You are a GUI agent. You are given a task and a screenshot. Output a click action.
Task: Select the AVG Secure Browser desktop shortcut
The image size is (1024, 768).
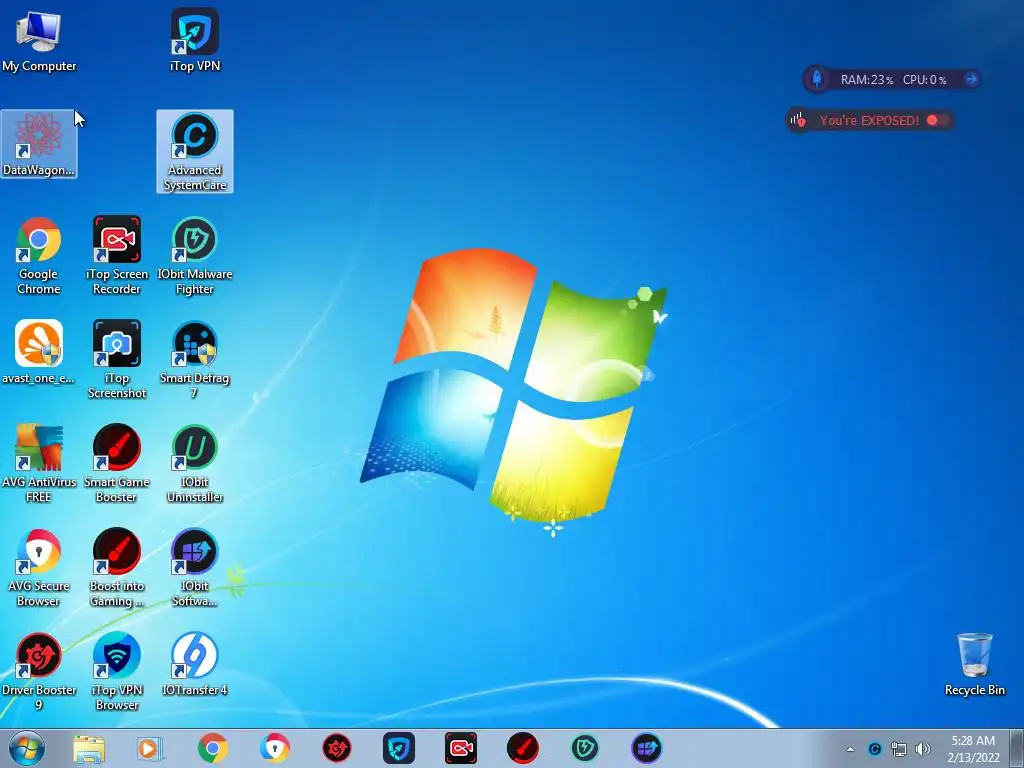pos(39,568)
